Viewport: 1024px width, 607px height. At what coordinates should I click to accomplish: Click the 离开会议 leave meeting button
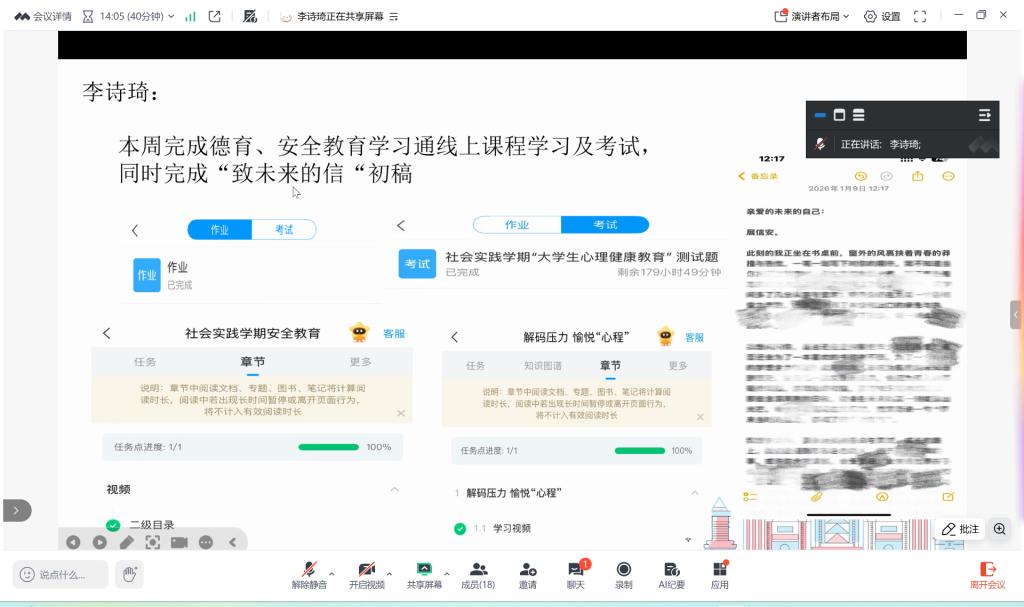[x=987, y=574]
